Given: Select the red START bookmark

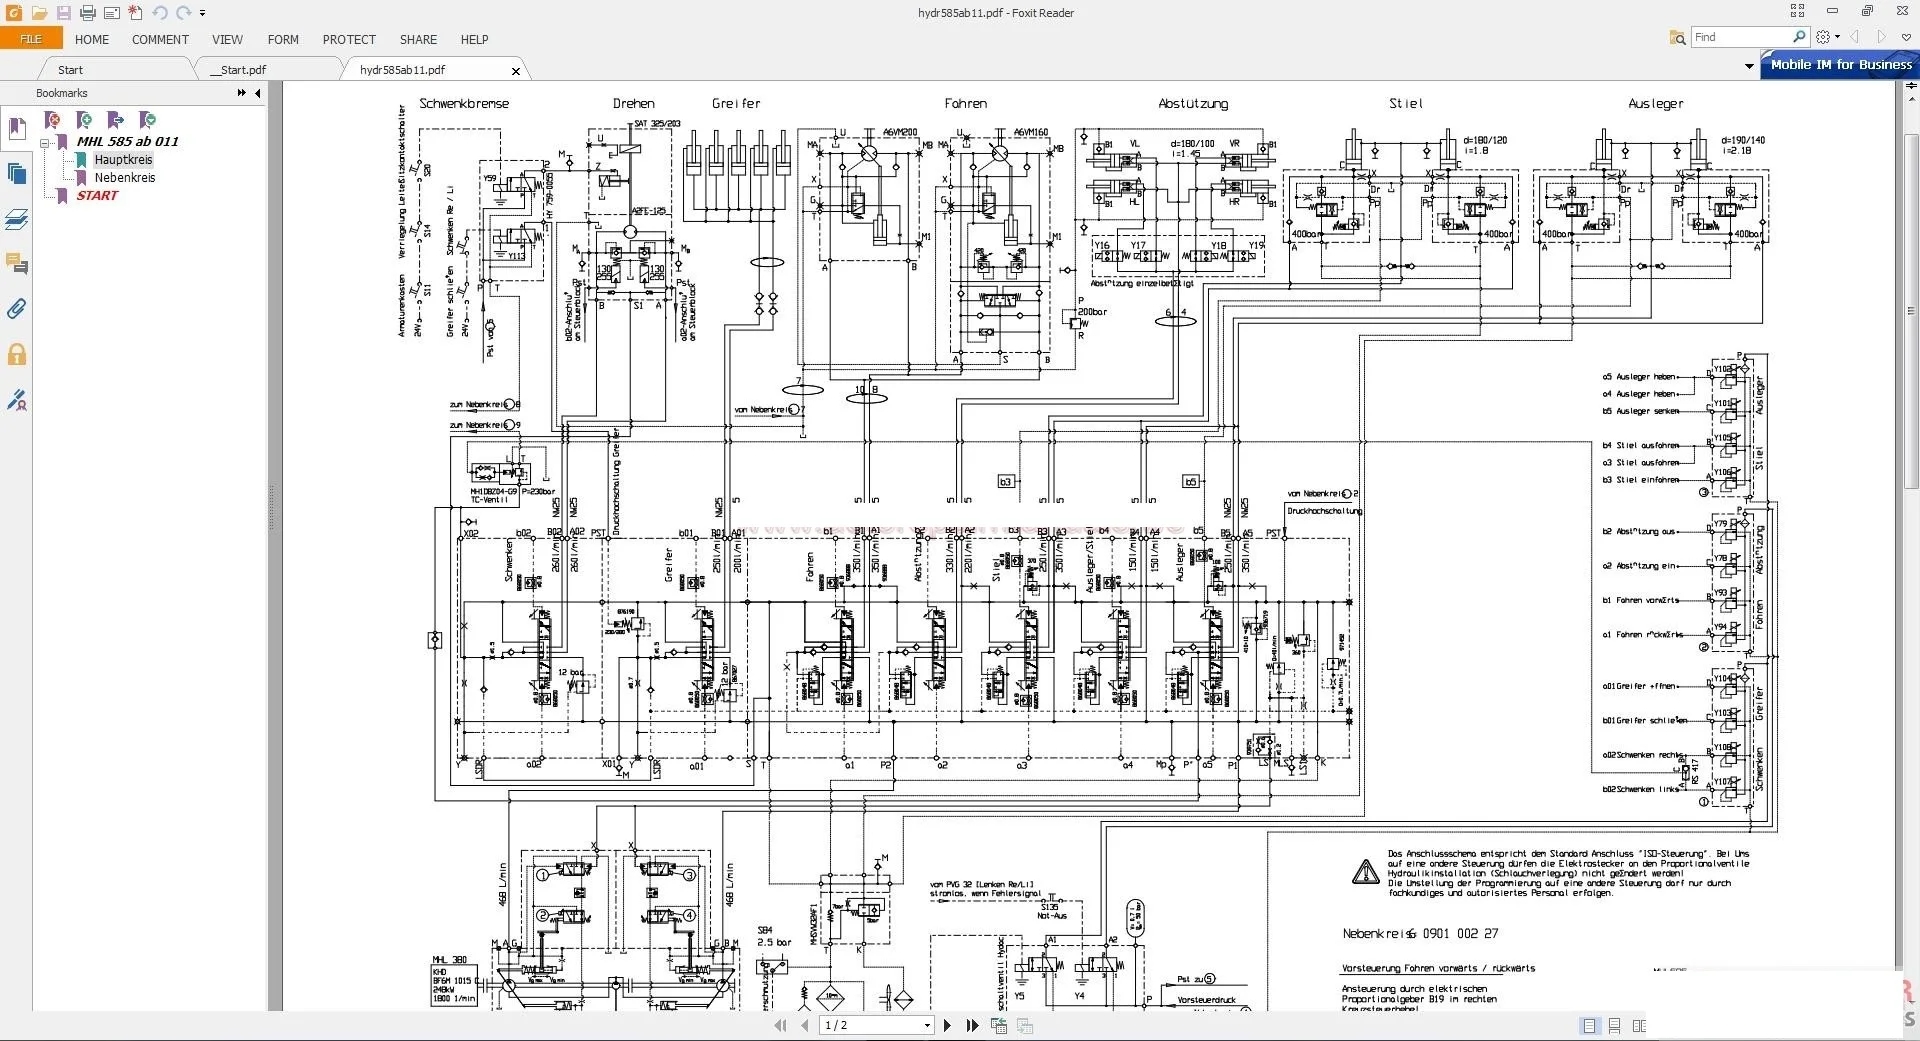Looking at the screenshot, I should [97, 195].
